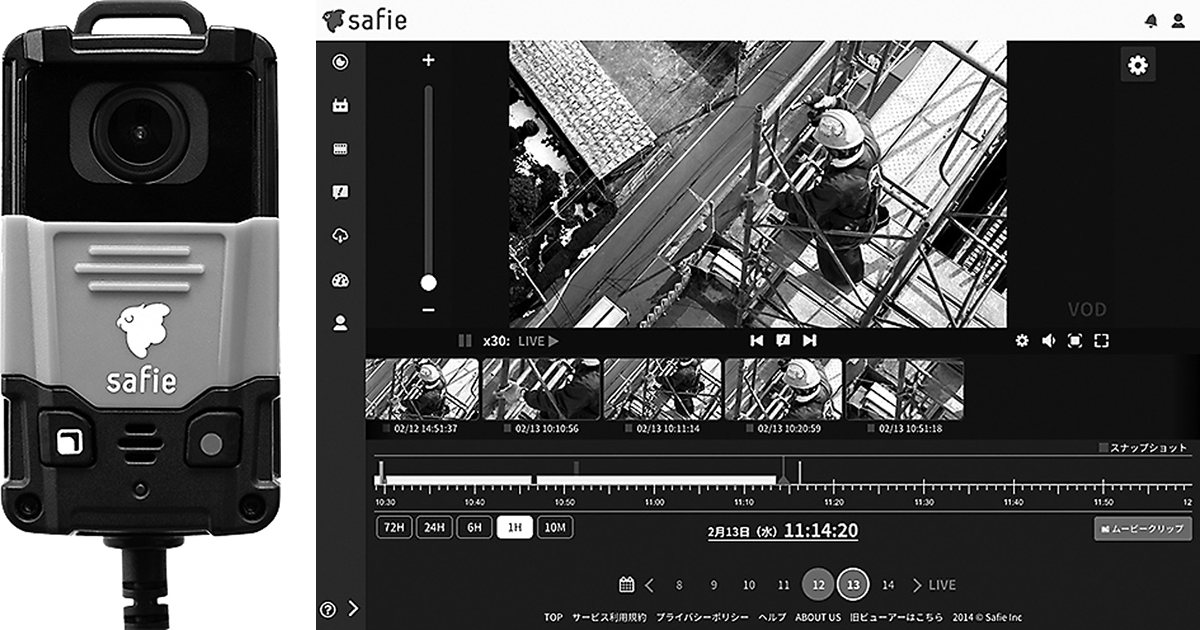Expand the sidebar with the bottom chevron
Screen dimensions: 1200x630
353,608
